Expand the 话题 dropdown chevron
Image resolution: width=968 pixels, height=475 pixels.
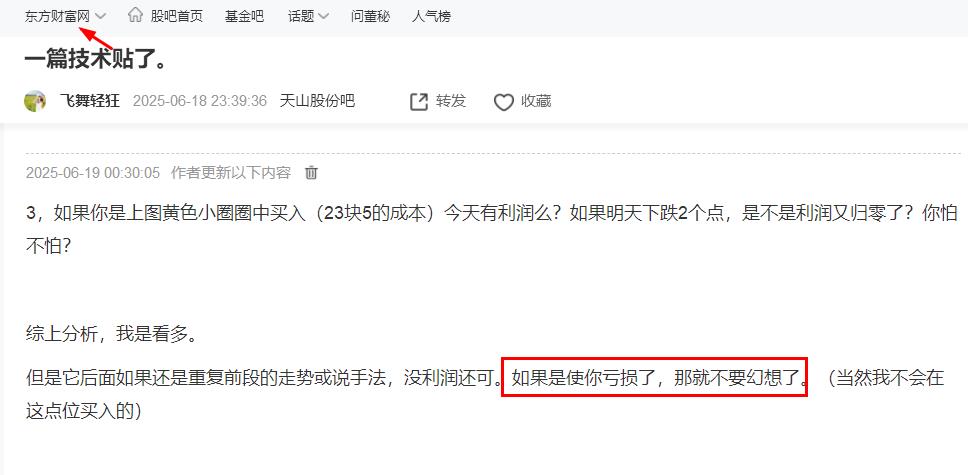323,16
